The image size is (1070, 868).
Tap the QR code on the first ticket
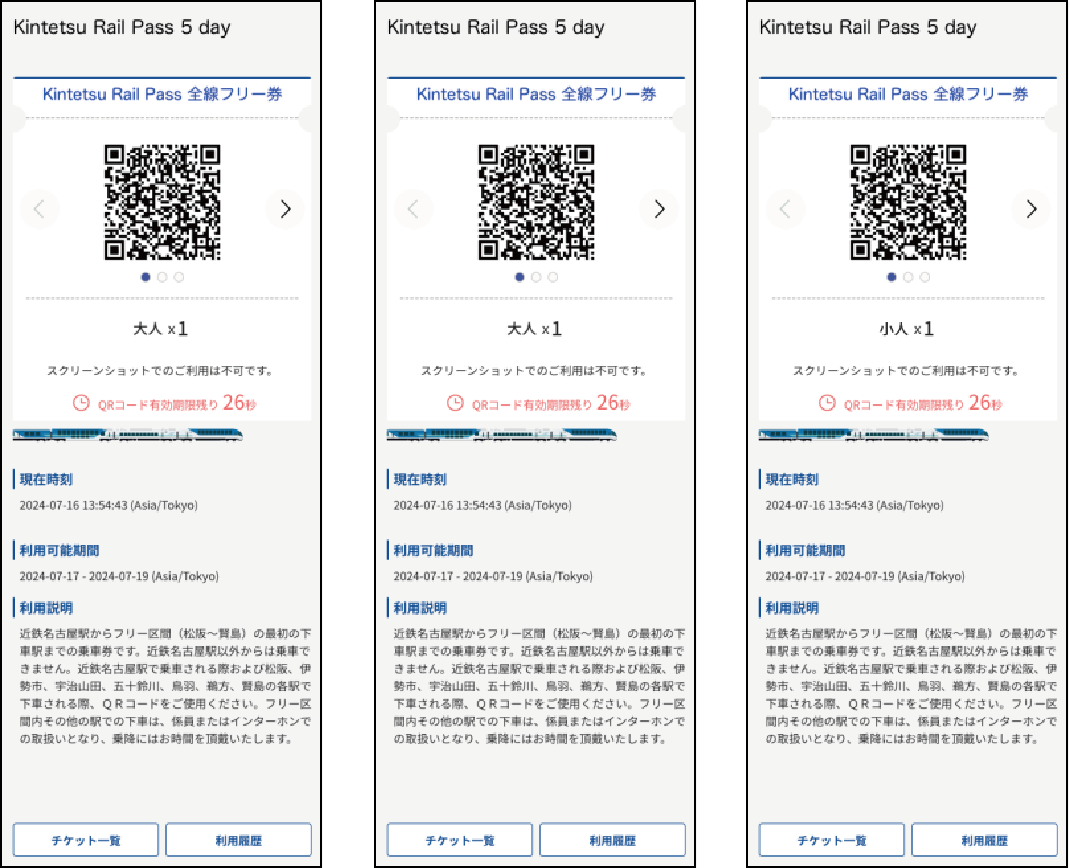pyautogui.click(x=162, y=202)
